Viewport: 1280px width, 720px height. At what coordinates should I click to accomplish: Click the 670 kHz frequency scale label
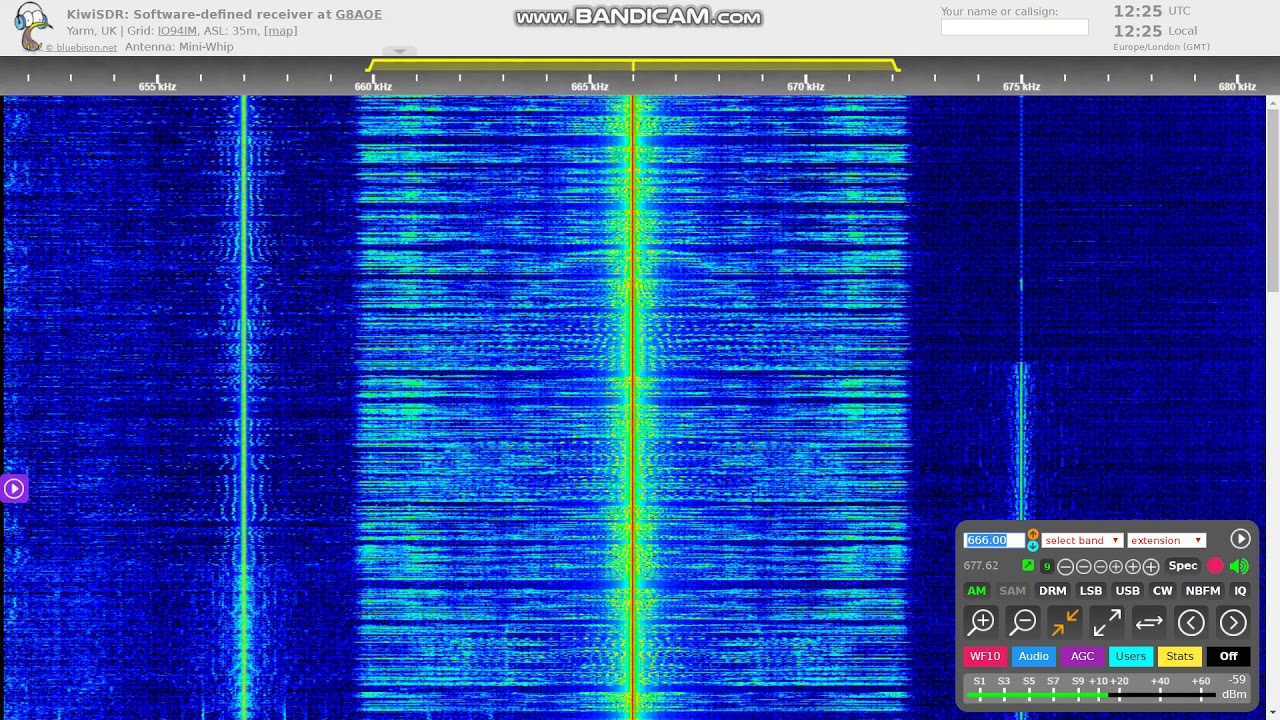(x=805, y=87)
